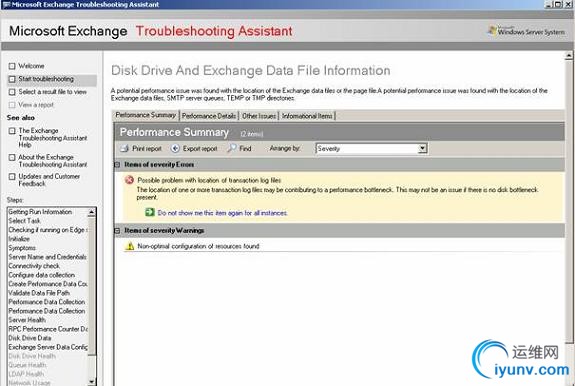Select 'Create Performance Data Co...' step
This screenshot has width=575, height=386.
(48, 284)
